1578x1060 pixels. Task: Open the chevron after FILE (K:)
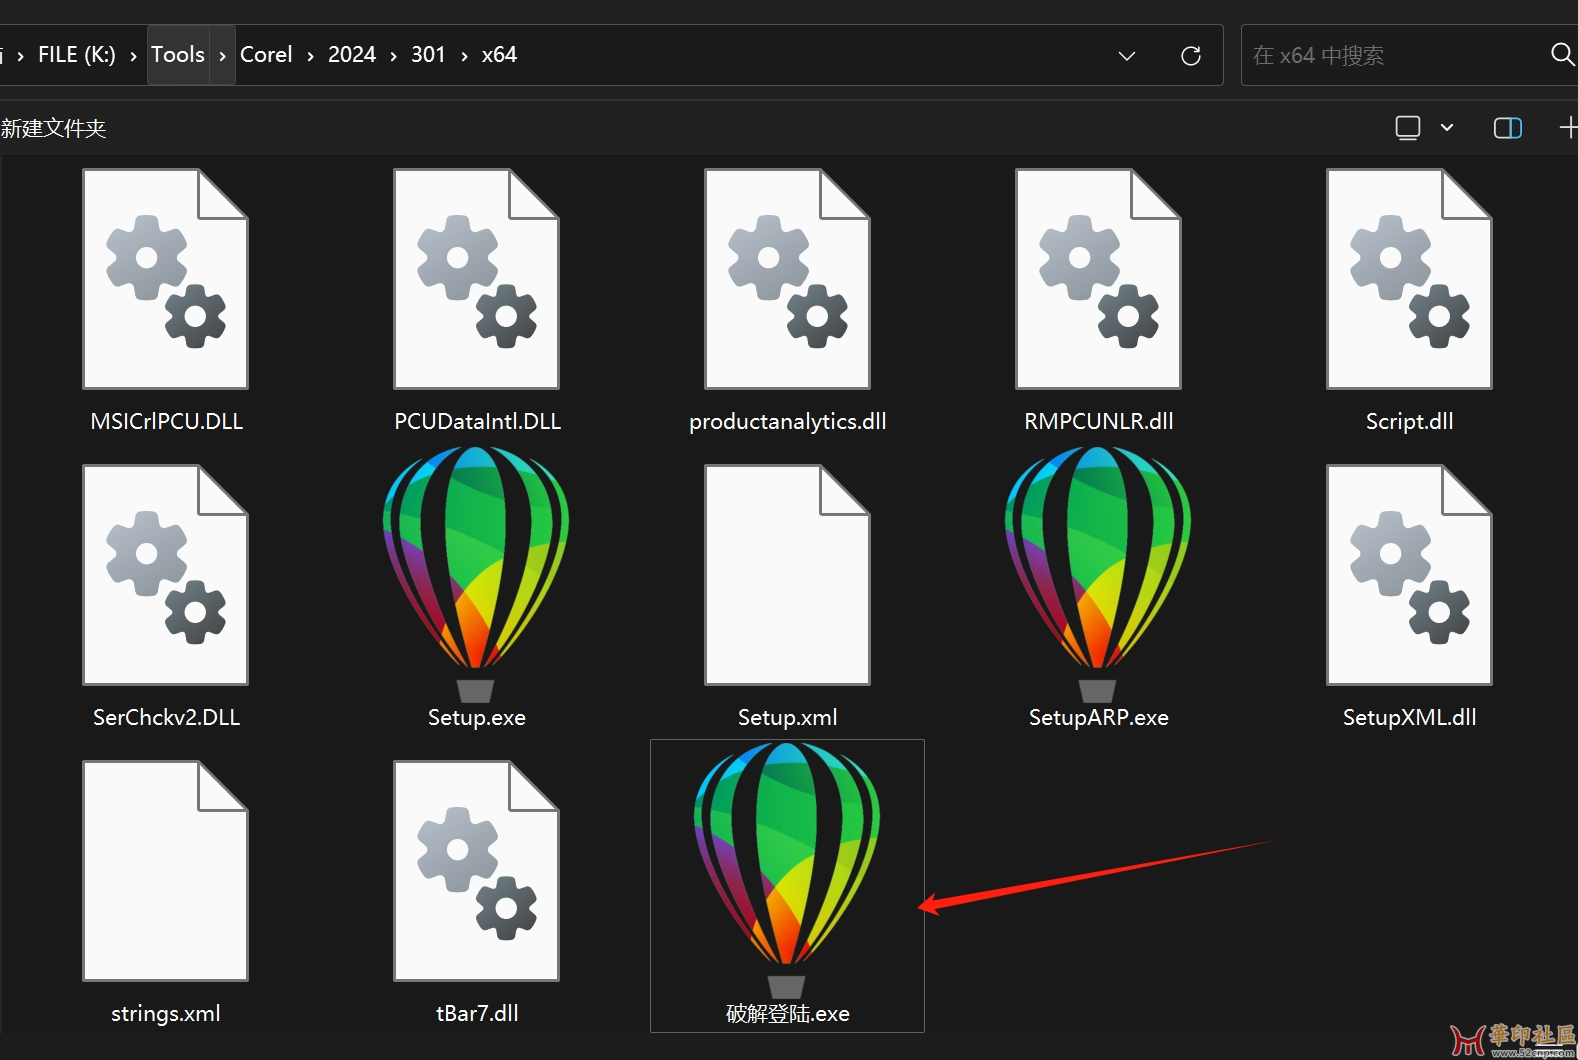tap(133, 56)
